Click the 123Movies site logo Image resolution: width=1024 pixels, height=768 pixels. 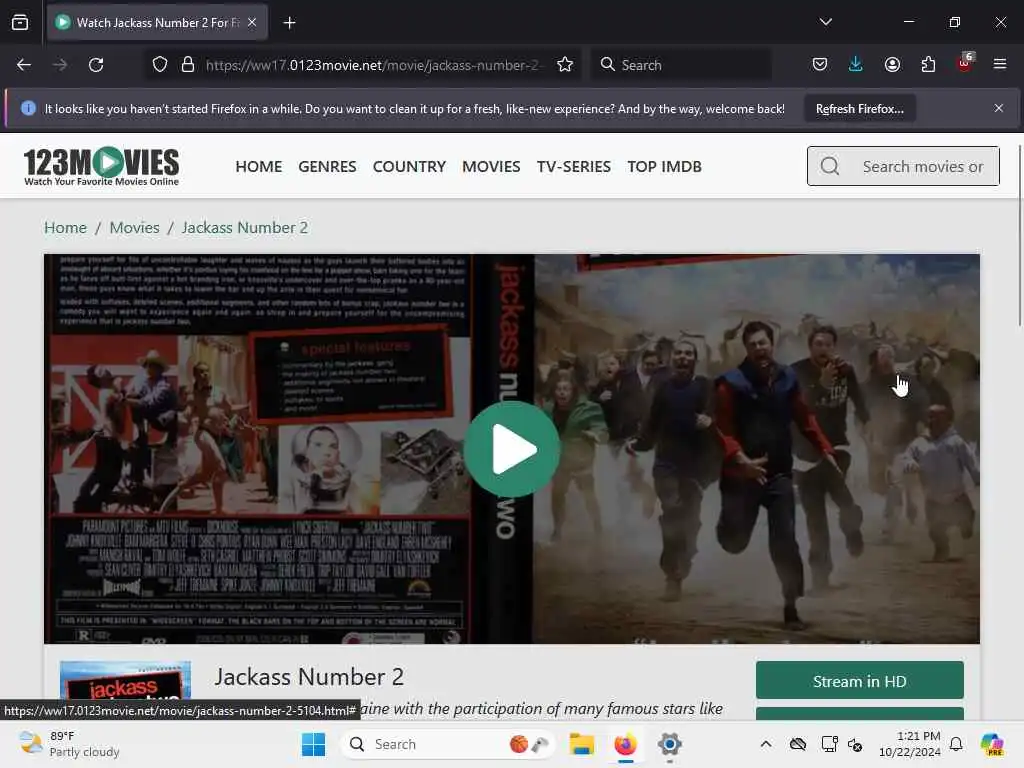click(x=101, y=166)
